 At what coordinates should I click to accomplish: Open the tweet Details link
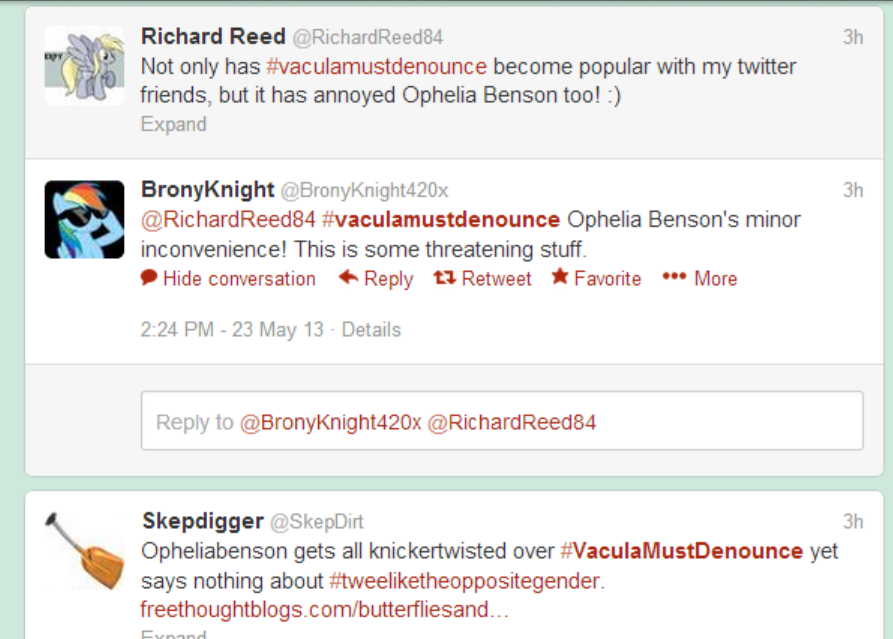[371, 330]
